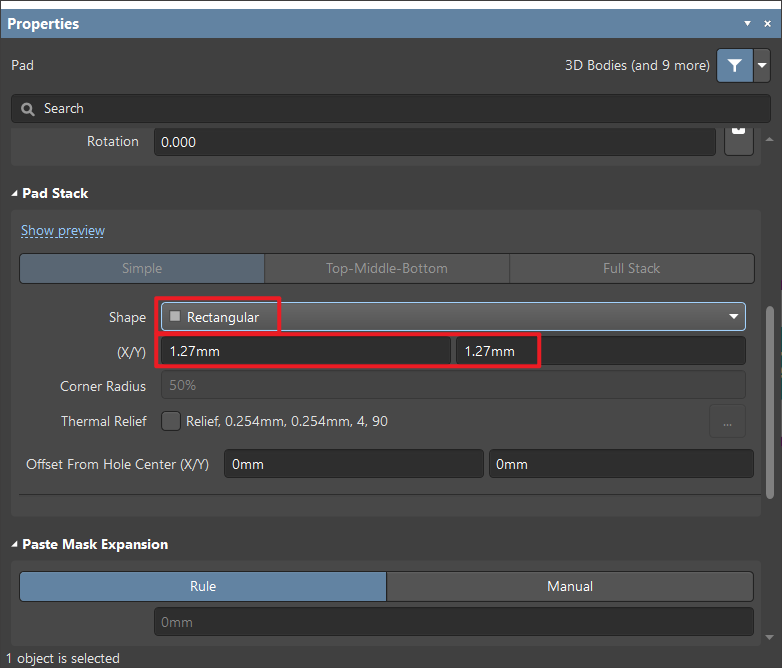Edit the pad Y size field
Screen dimensions: 782x668
click(600, 351)
